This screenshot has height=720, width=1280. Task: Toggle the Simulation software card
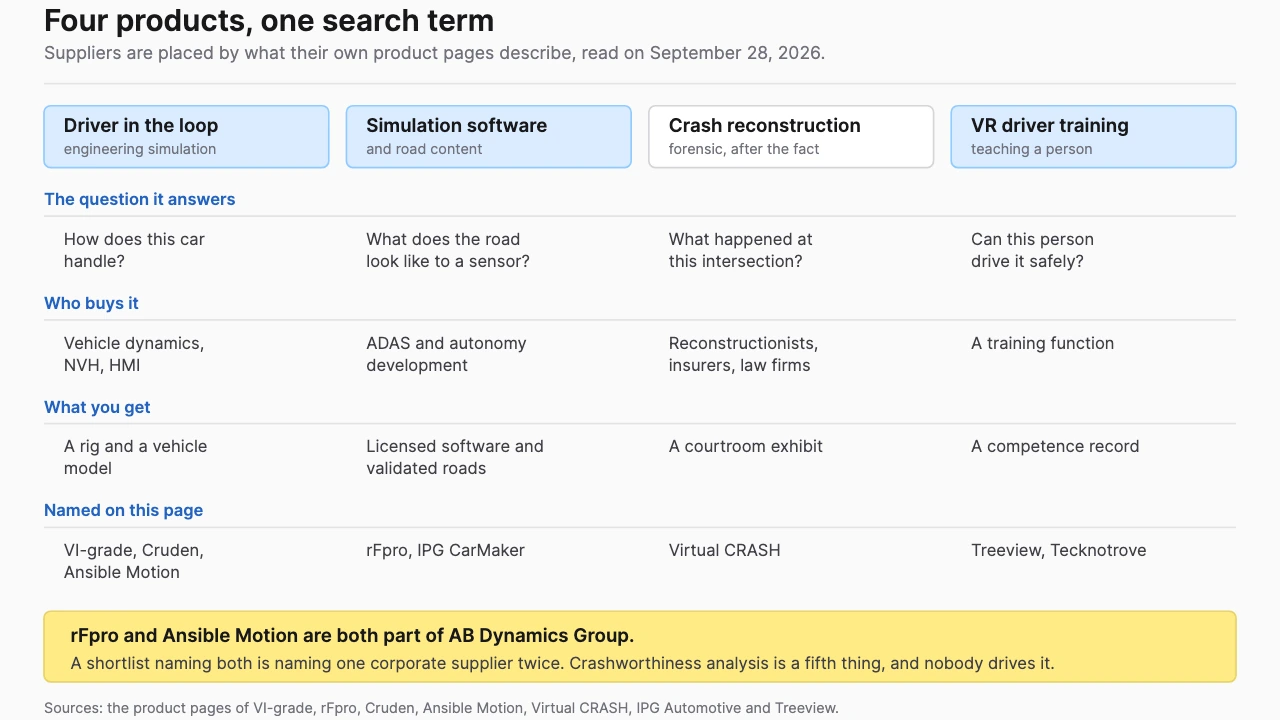point(489,137)
